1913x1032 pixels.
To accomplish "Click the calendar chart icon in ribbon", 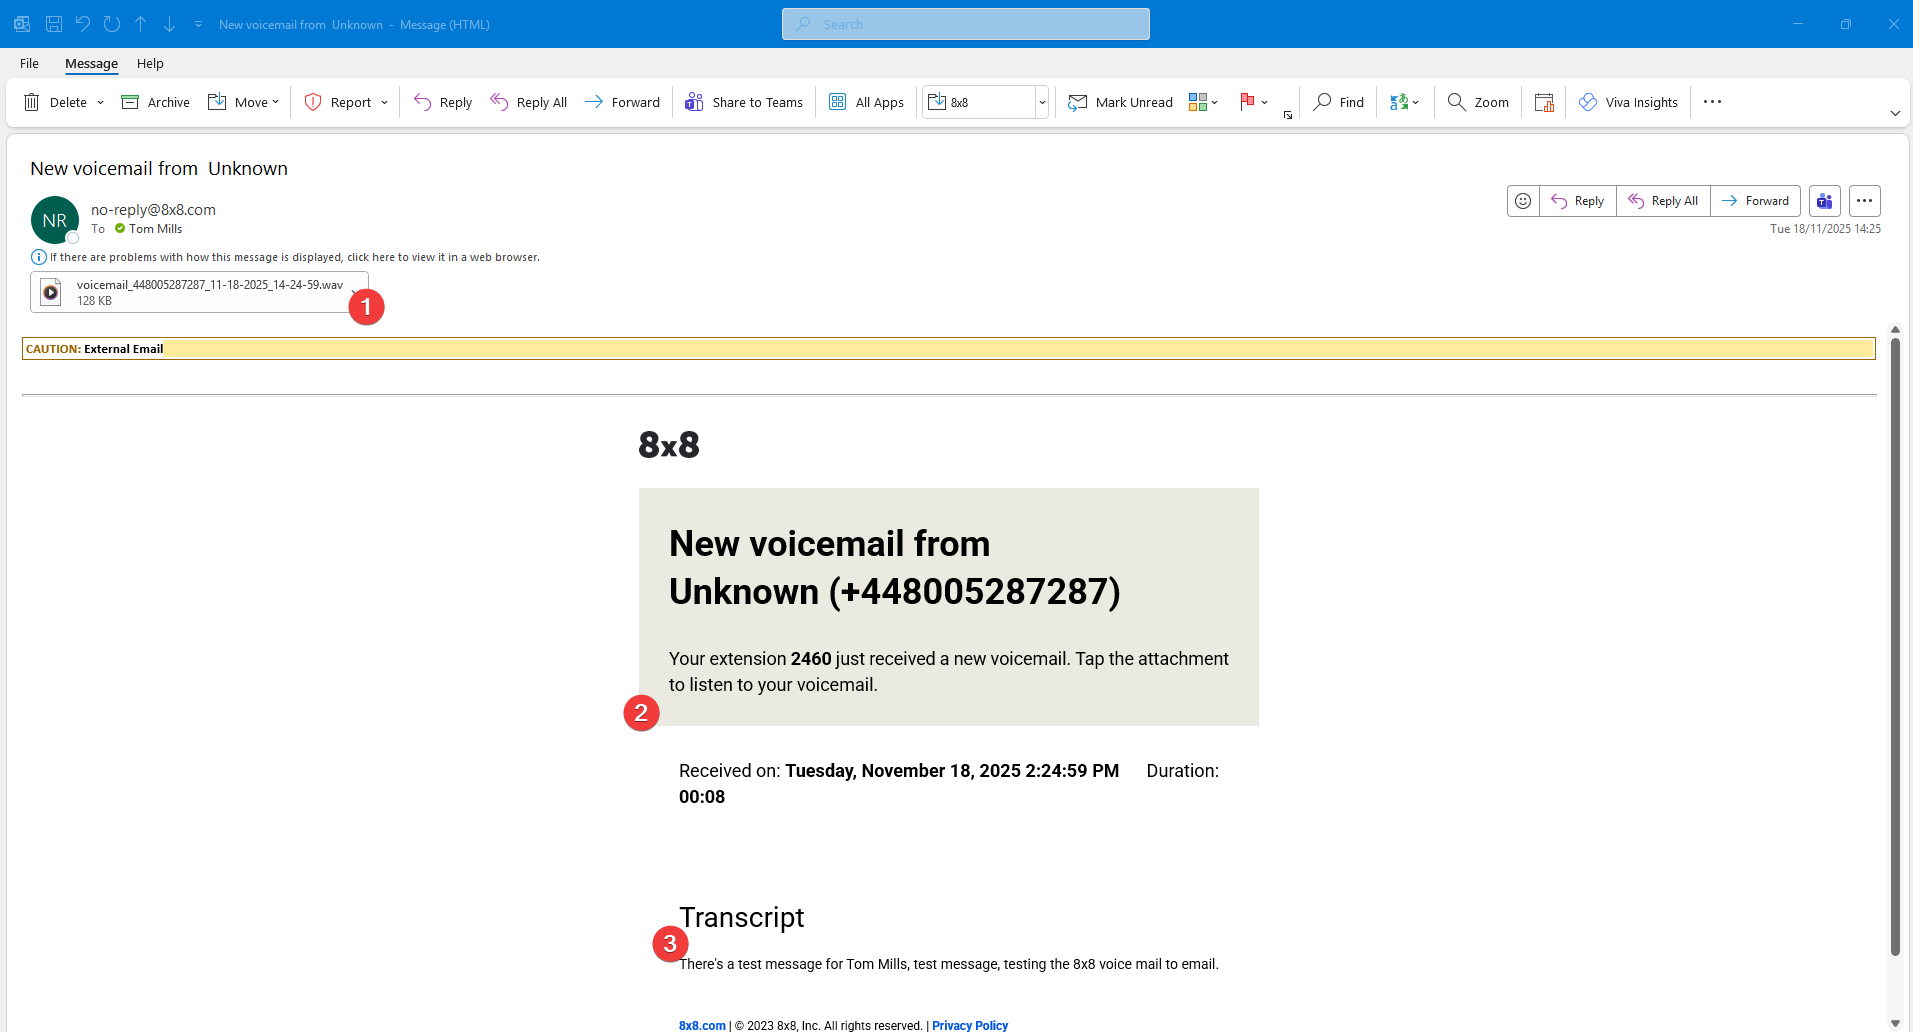I will point(1544,102).
